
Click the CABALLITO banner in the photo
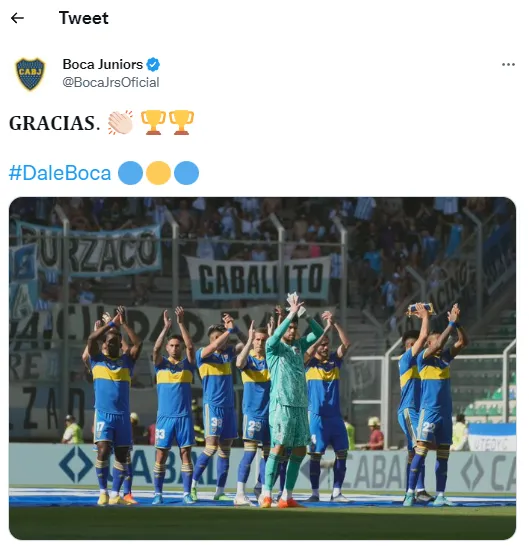click(x=258, y=278)
